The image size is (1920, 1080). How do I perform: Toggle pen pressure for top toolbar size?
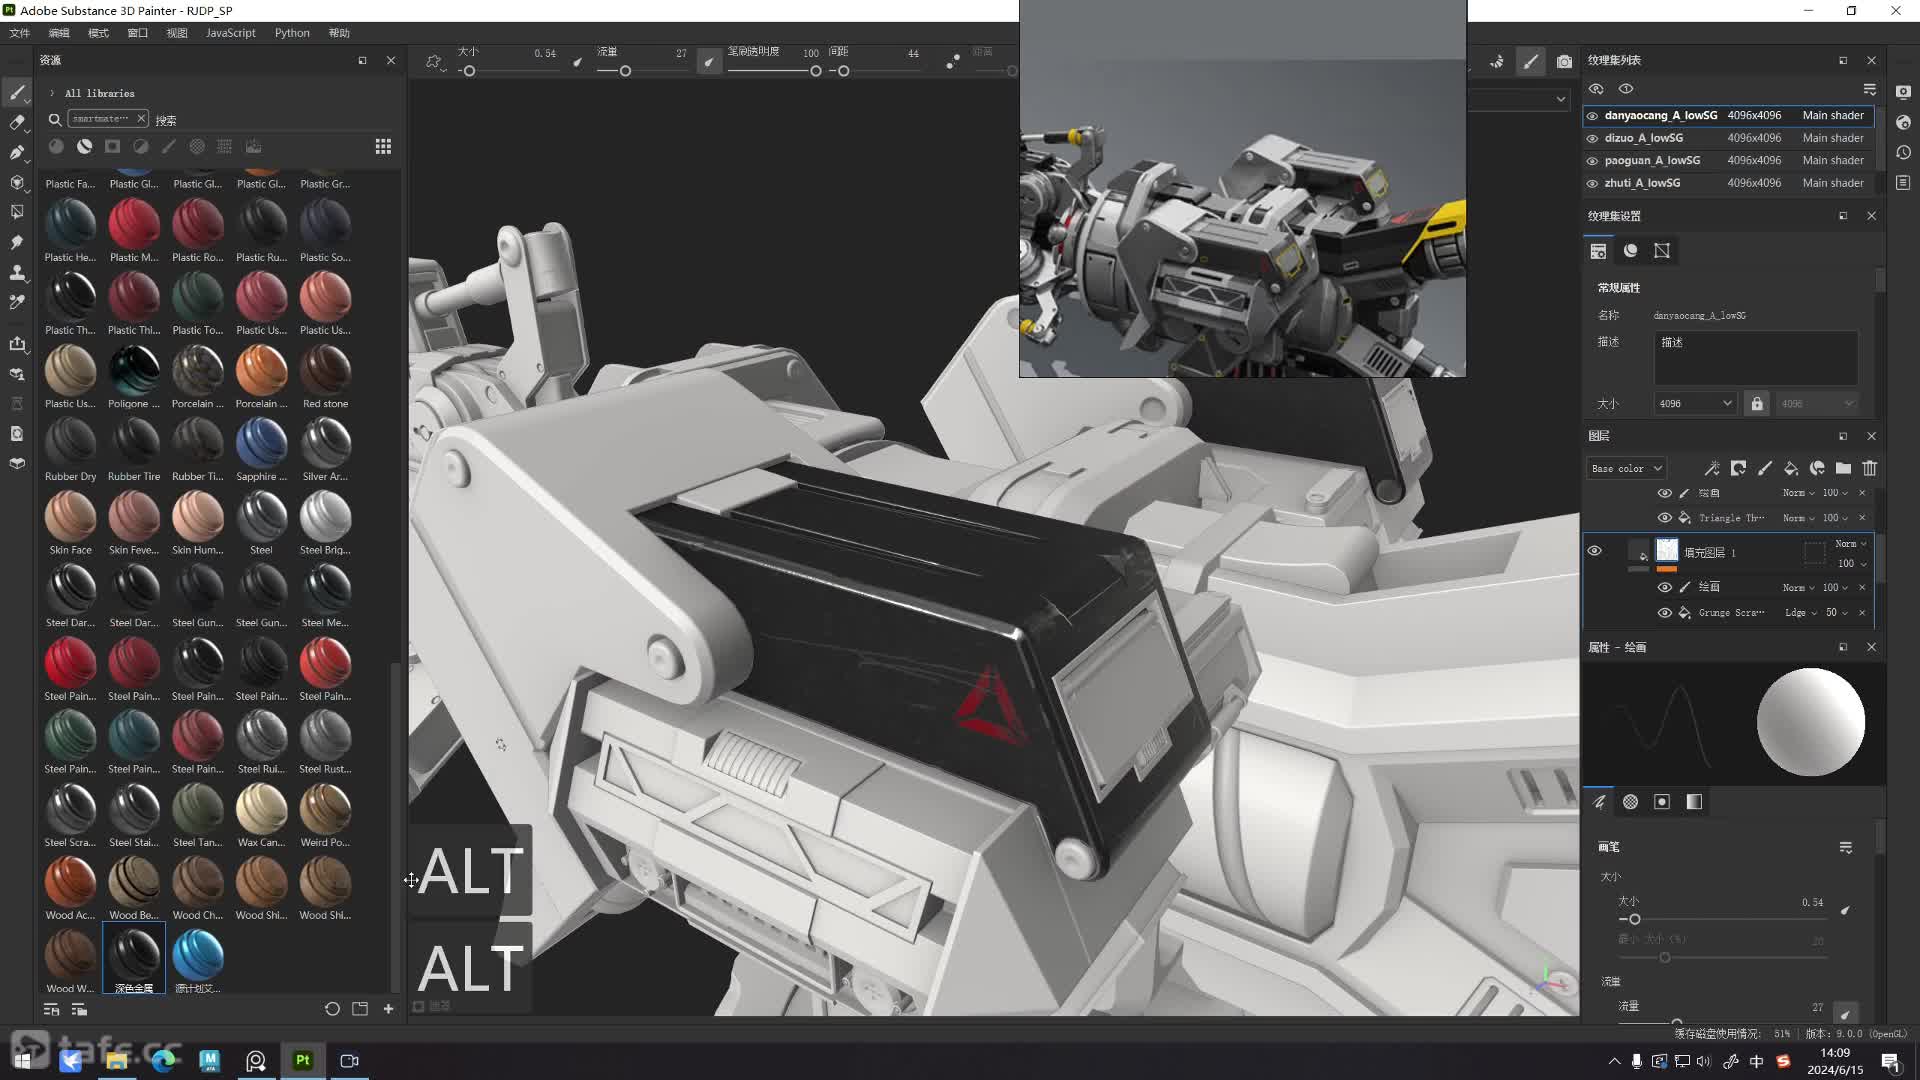[577, 62]
